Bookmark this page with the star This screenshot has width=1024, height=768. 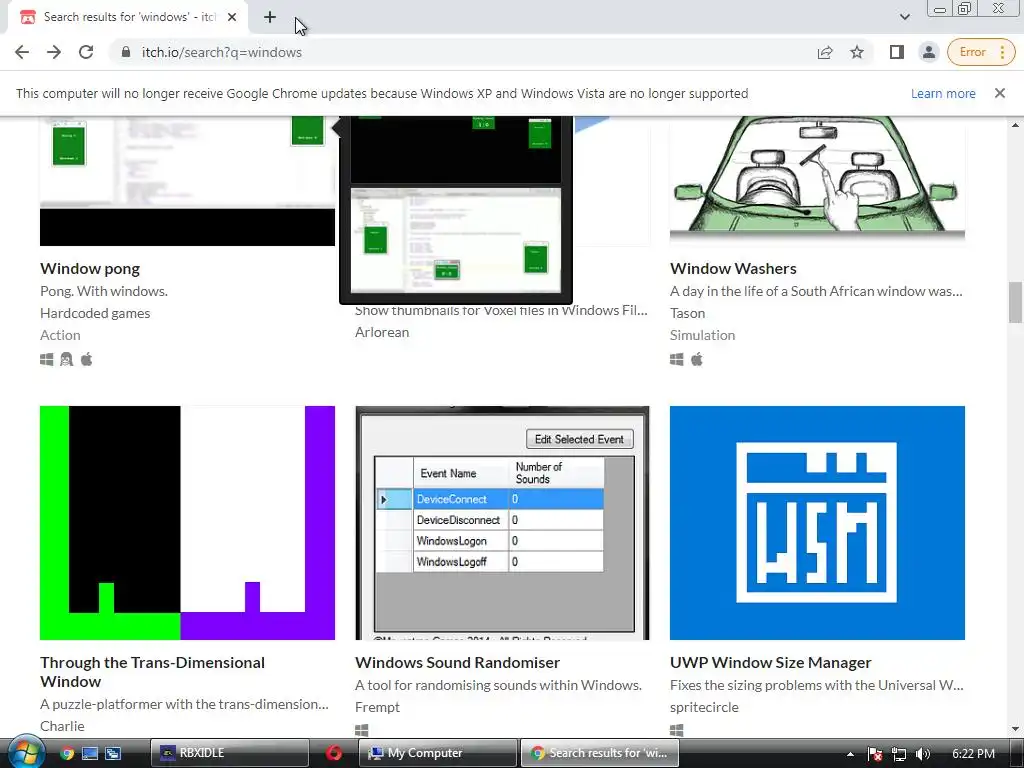(x=857, y=52)
